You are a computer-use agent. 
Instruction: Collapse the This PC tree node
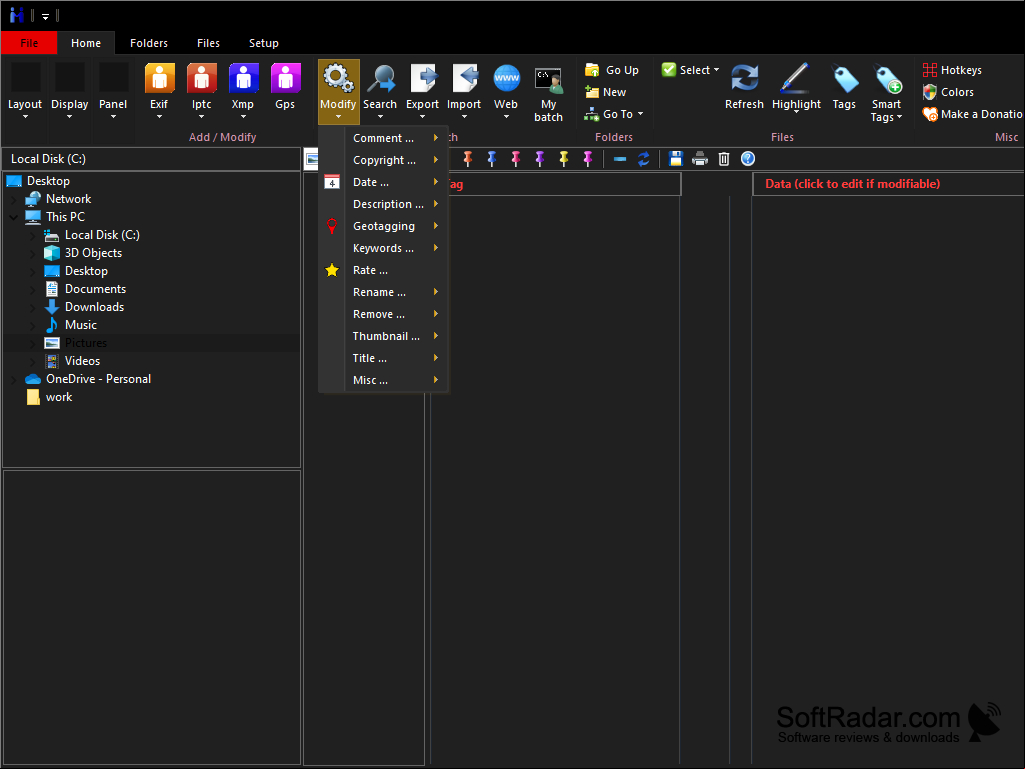[14, 217]
